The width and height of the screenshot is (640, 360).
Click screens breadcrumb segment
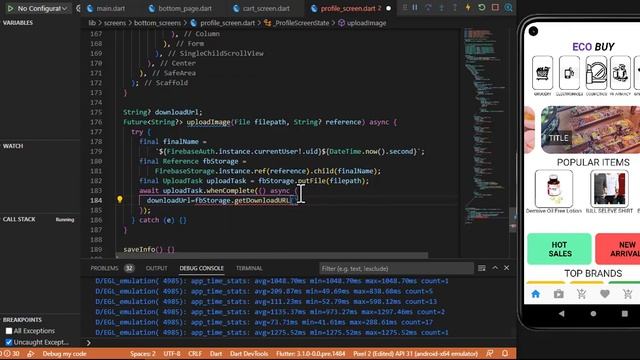(115, 23)
